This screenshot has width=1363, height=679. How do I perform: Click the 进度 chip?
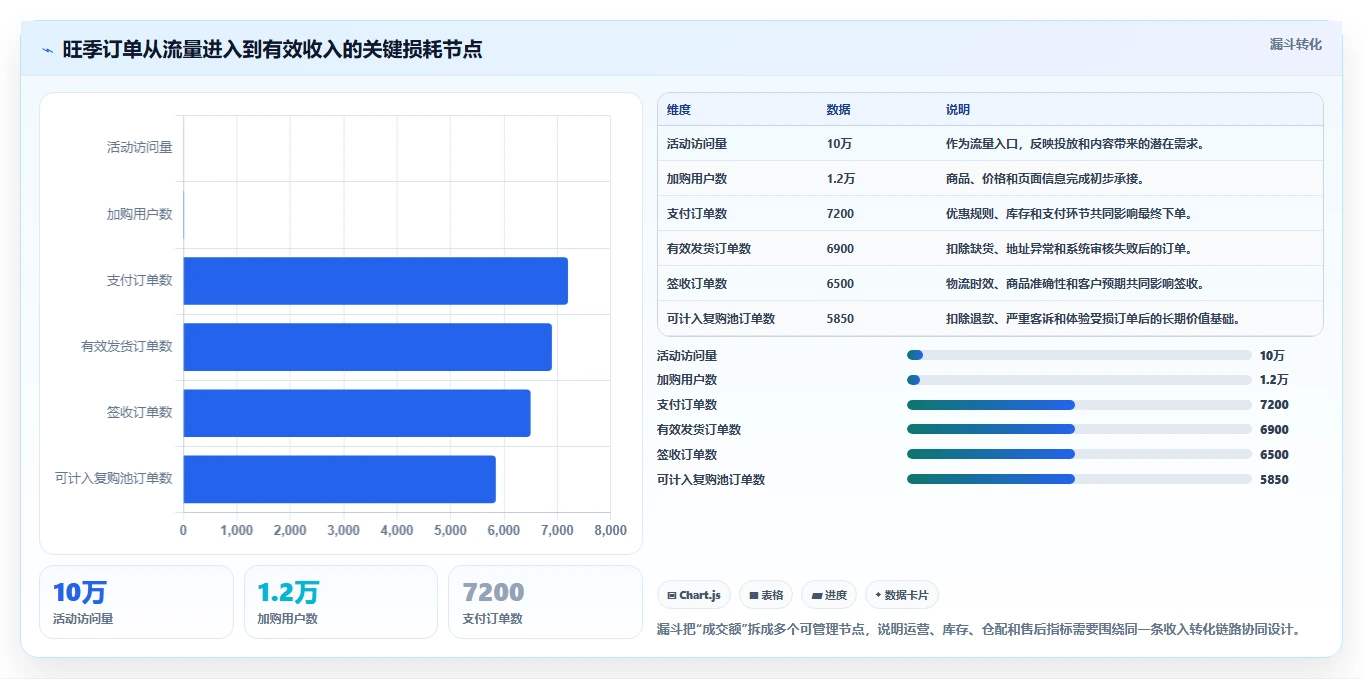tap(829, 595)
